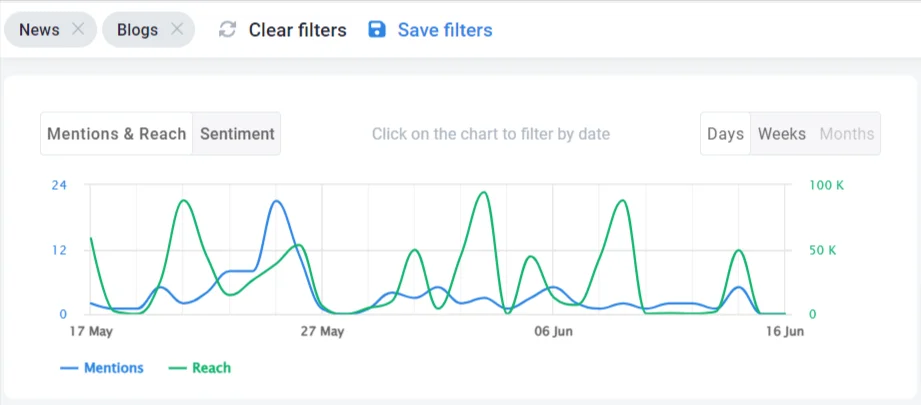The width and height of the screenshot is (921, 405).
Task: Select Days chart granularity
Action: click(725, 134)
